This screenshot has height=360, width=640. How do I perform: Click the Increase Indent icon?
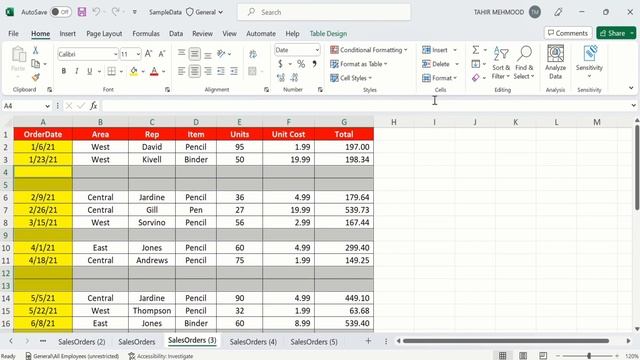[x=234, y=71]
